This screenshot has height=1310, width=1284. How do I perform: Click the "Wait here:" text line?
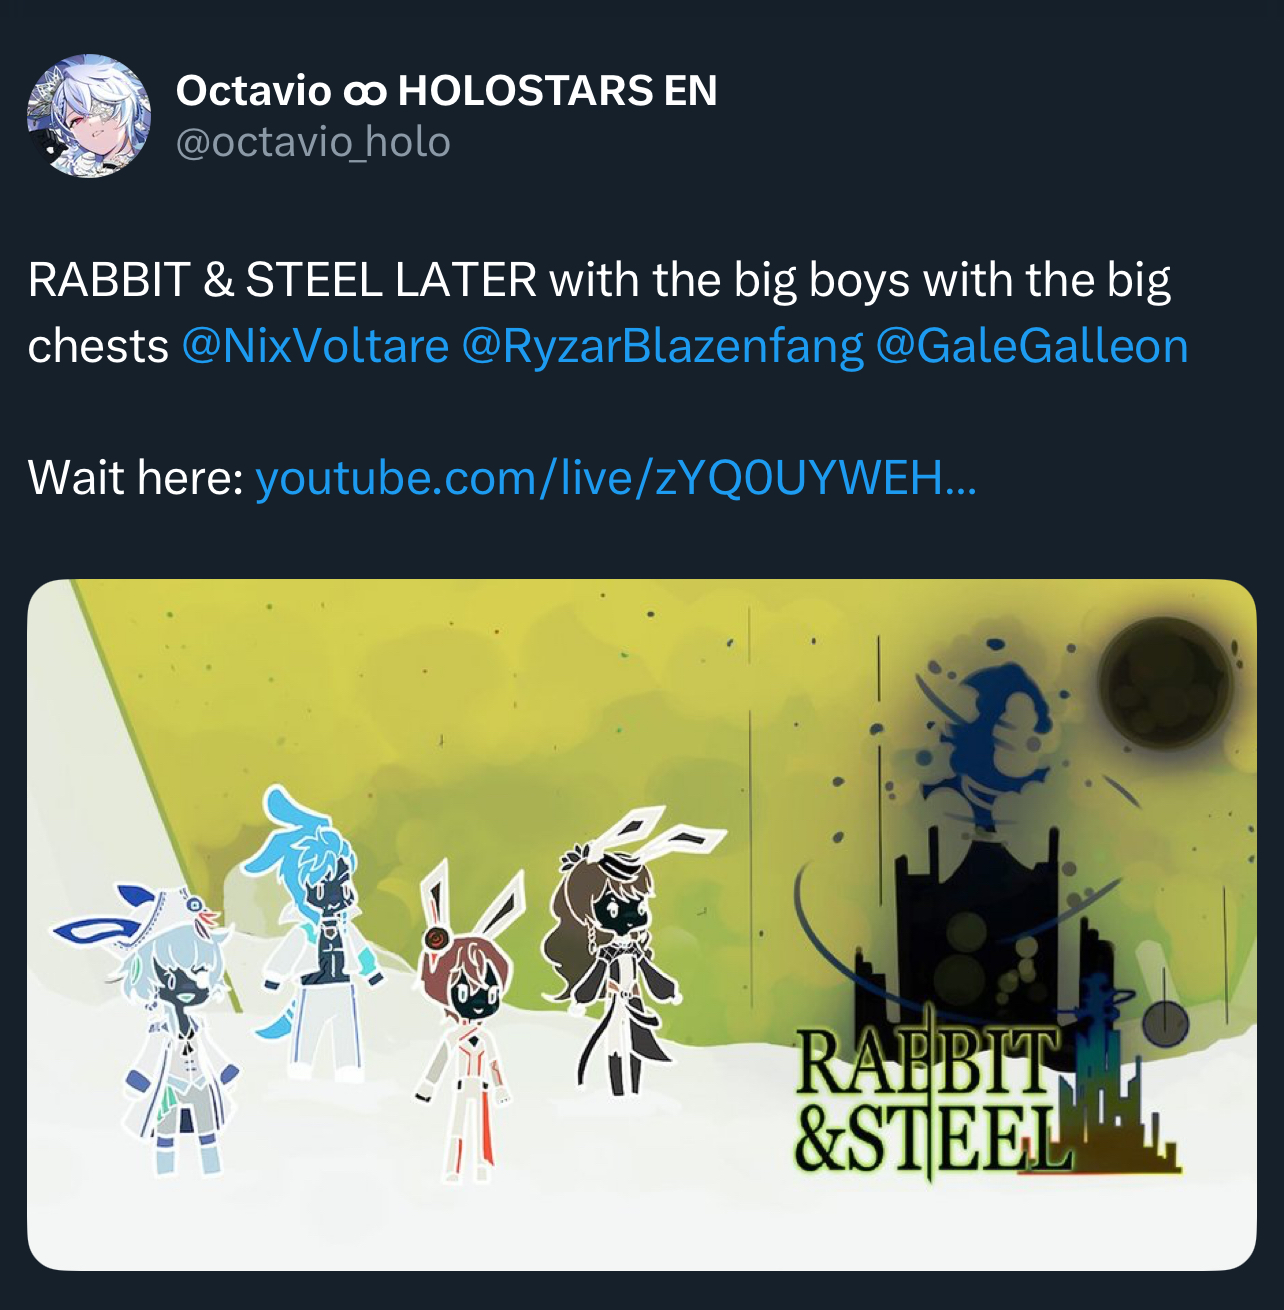(136, 478)
